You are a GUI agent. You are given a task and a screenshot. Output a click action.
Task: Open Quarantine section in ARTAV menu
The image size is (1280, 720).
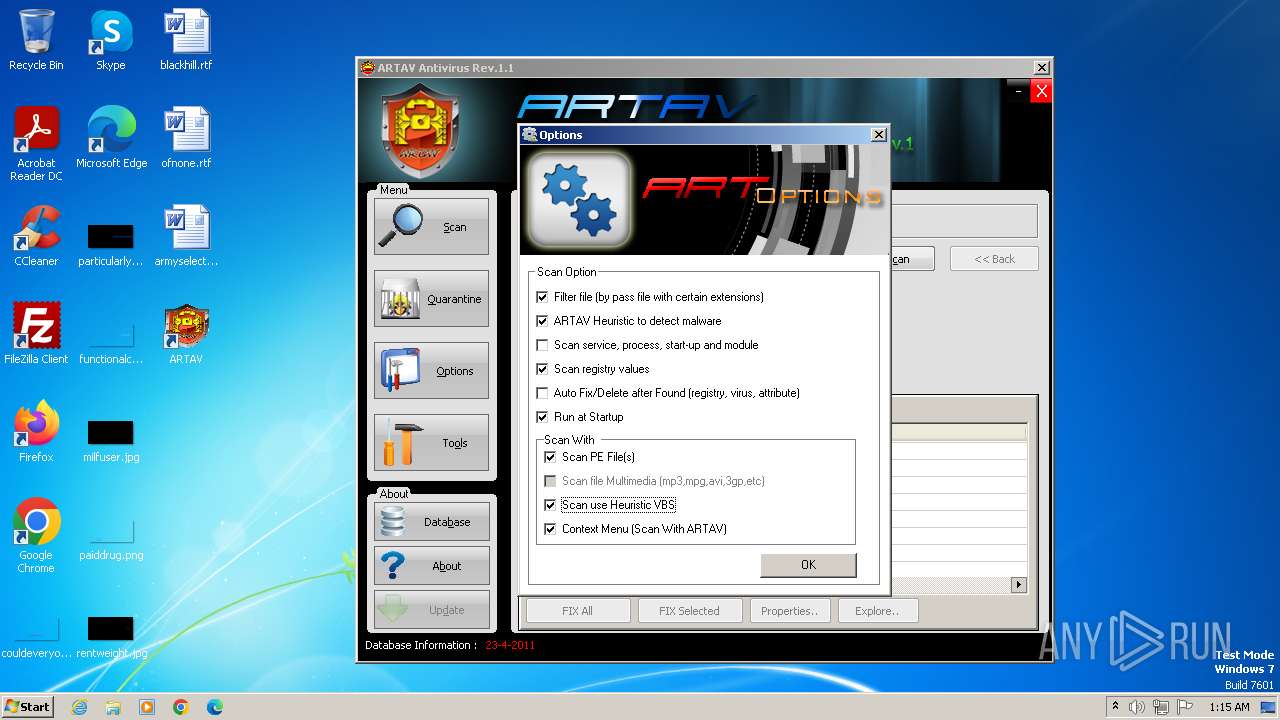click(431, 298)
